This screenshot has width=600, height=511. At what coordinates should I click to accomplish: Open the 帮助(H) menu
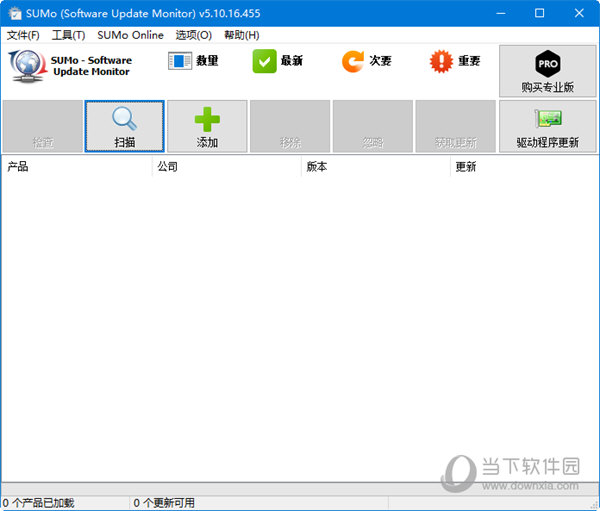pyautogui.click(x=241, y=35)
